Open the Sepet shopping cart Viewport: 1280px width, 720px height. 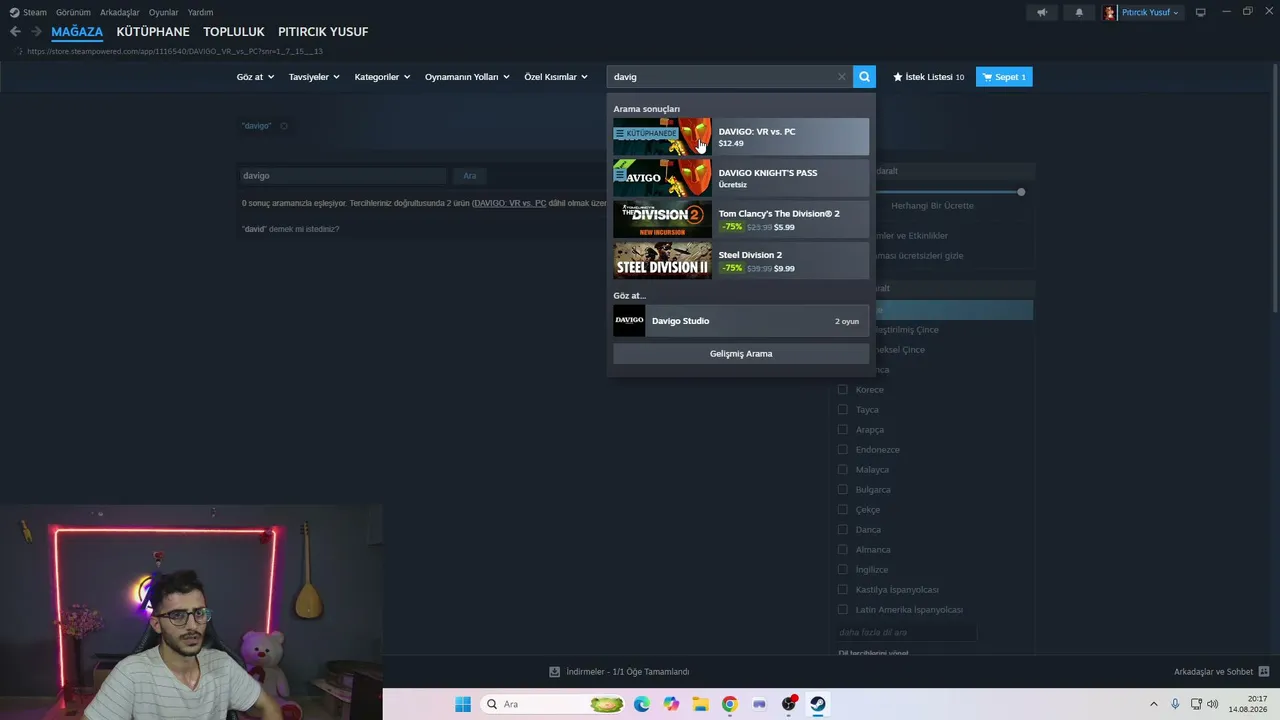pyautogui.click(x=1004, y=77)
